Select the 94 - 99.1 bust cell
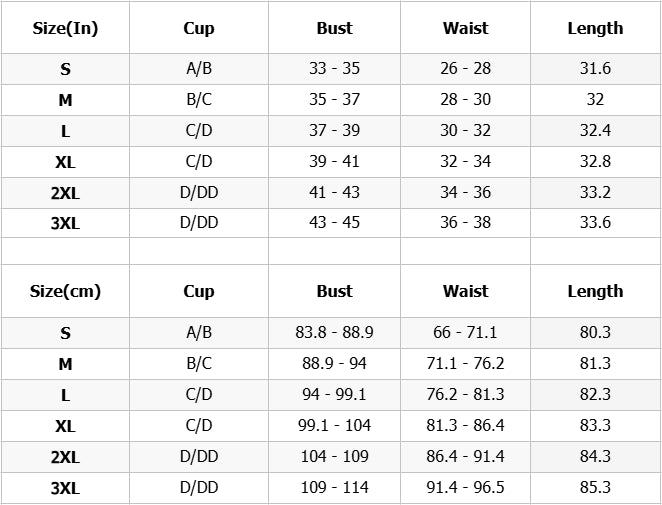 tap(334, 394)
